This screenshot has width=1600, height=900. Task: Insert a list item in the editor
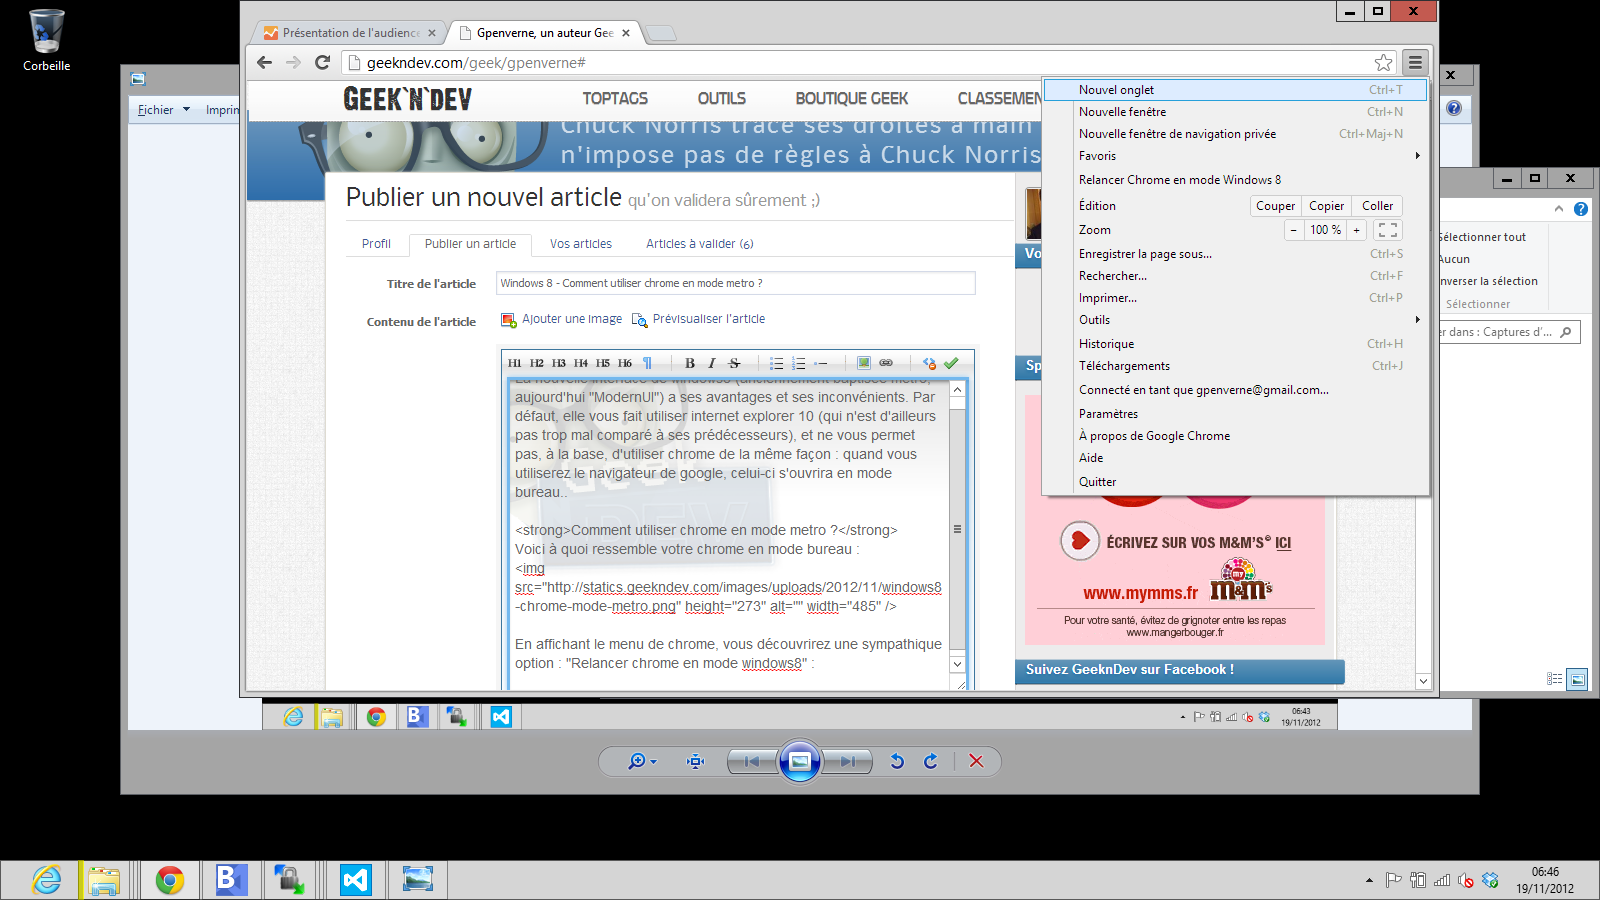coord(820,363)
